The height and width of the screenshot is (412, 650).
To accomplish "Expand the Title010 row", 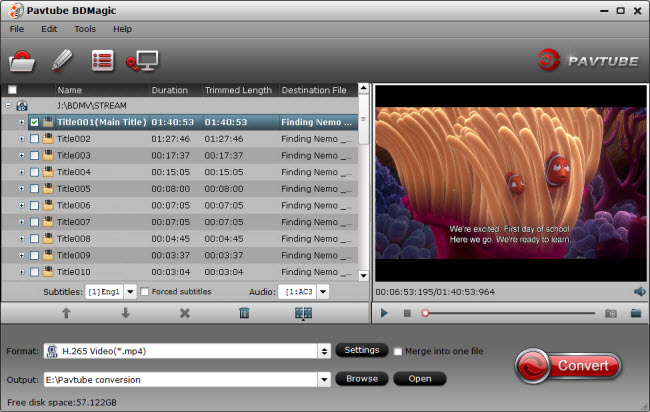I will [x=22, y=272].
